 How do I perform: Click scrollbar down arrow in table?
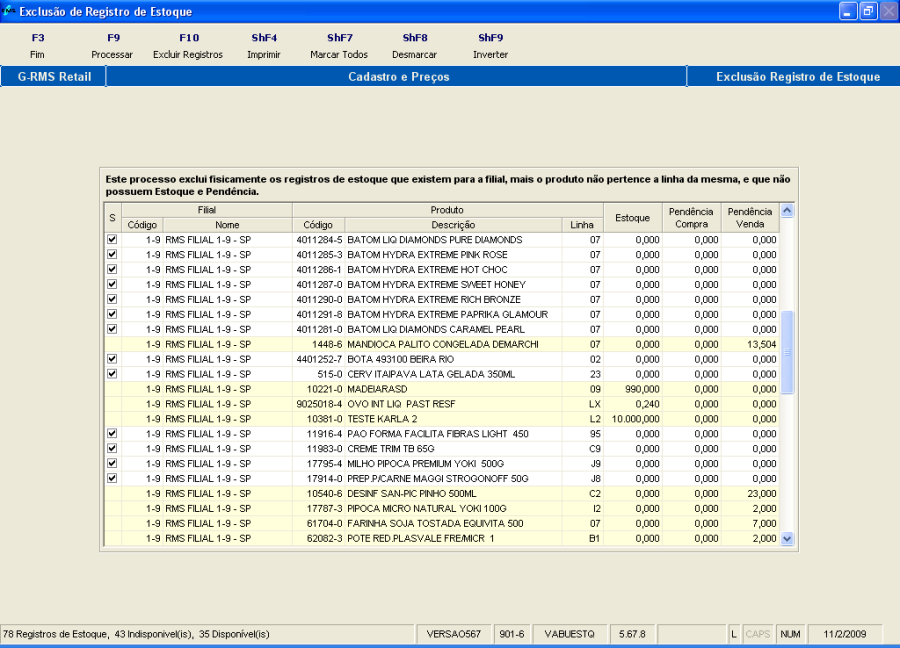787,538
